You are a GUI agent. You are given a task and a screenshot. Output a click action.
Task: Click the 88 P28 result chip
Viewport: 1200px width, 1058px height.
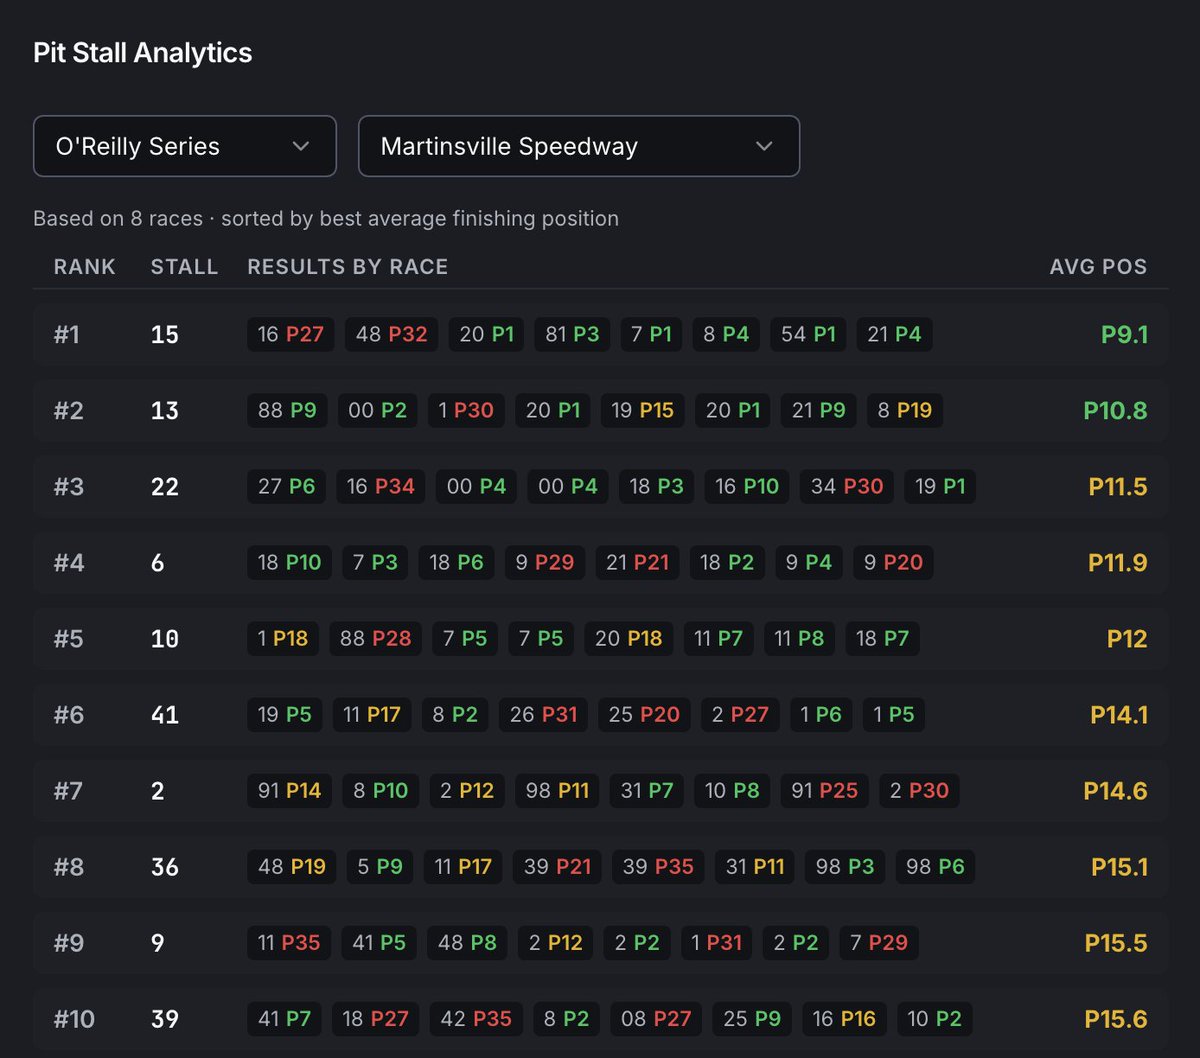coord(375,638)
